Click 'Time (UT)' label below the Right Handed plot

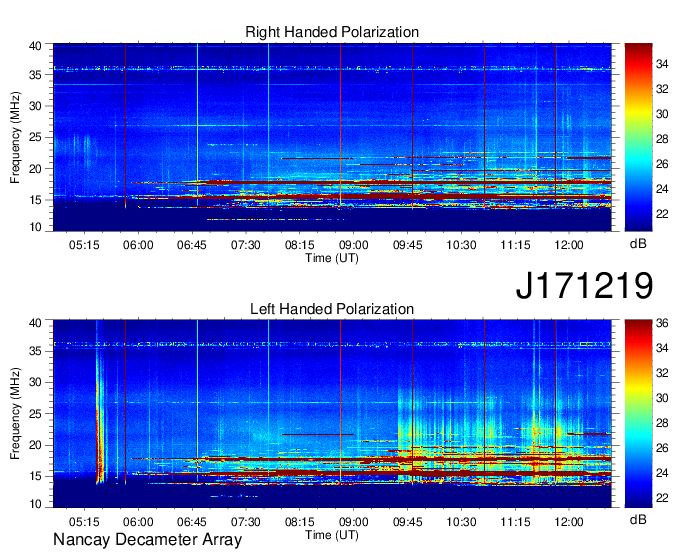click(x=332, y=258)
